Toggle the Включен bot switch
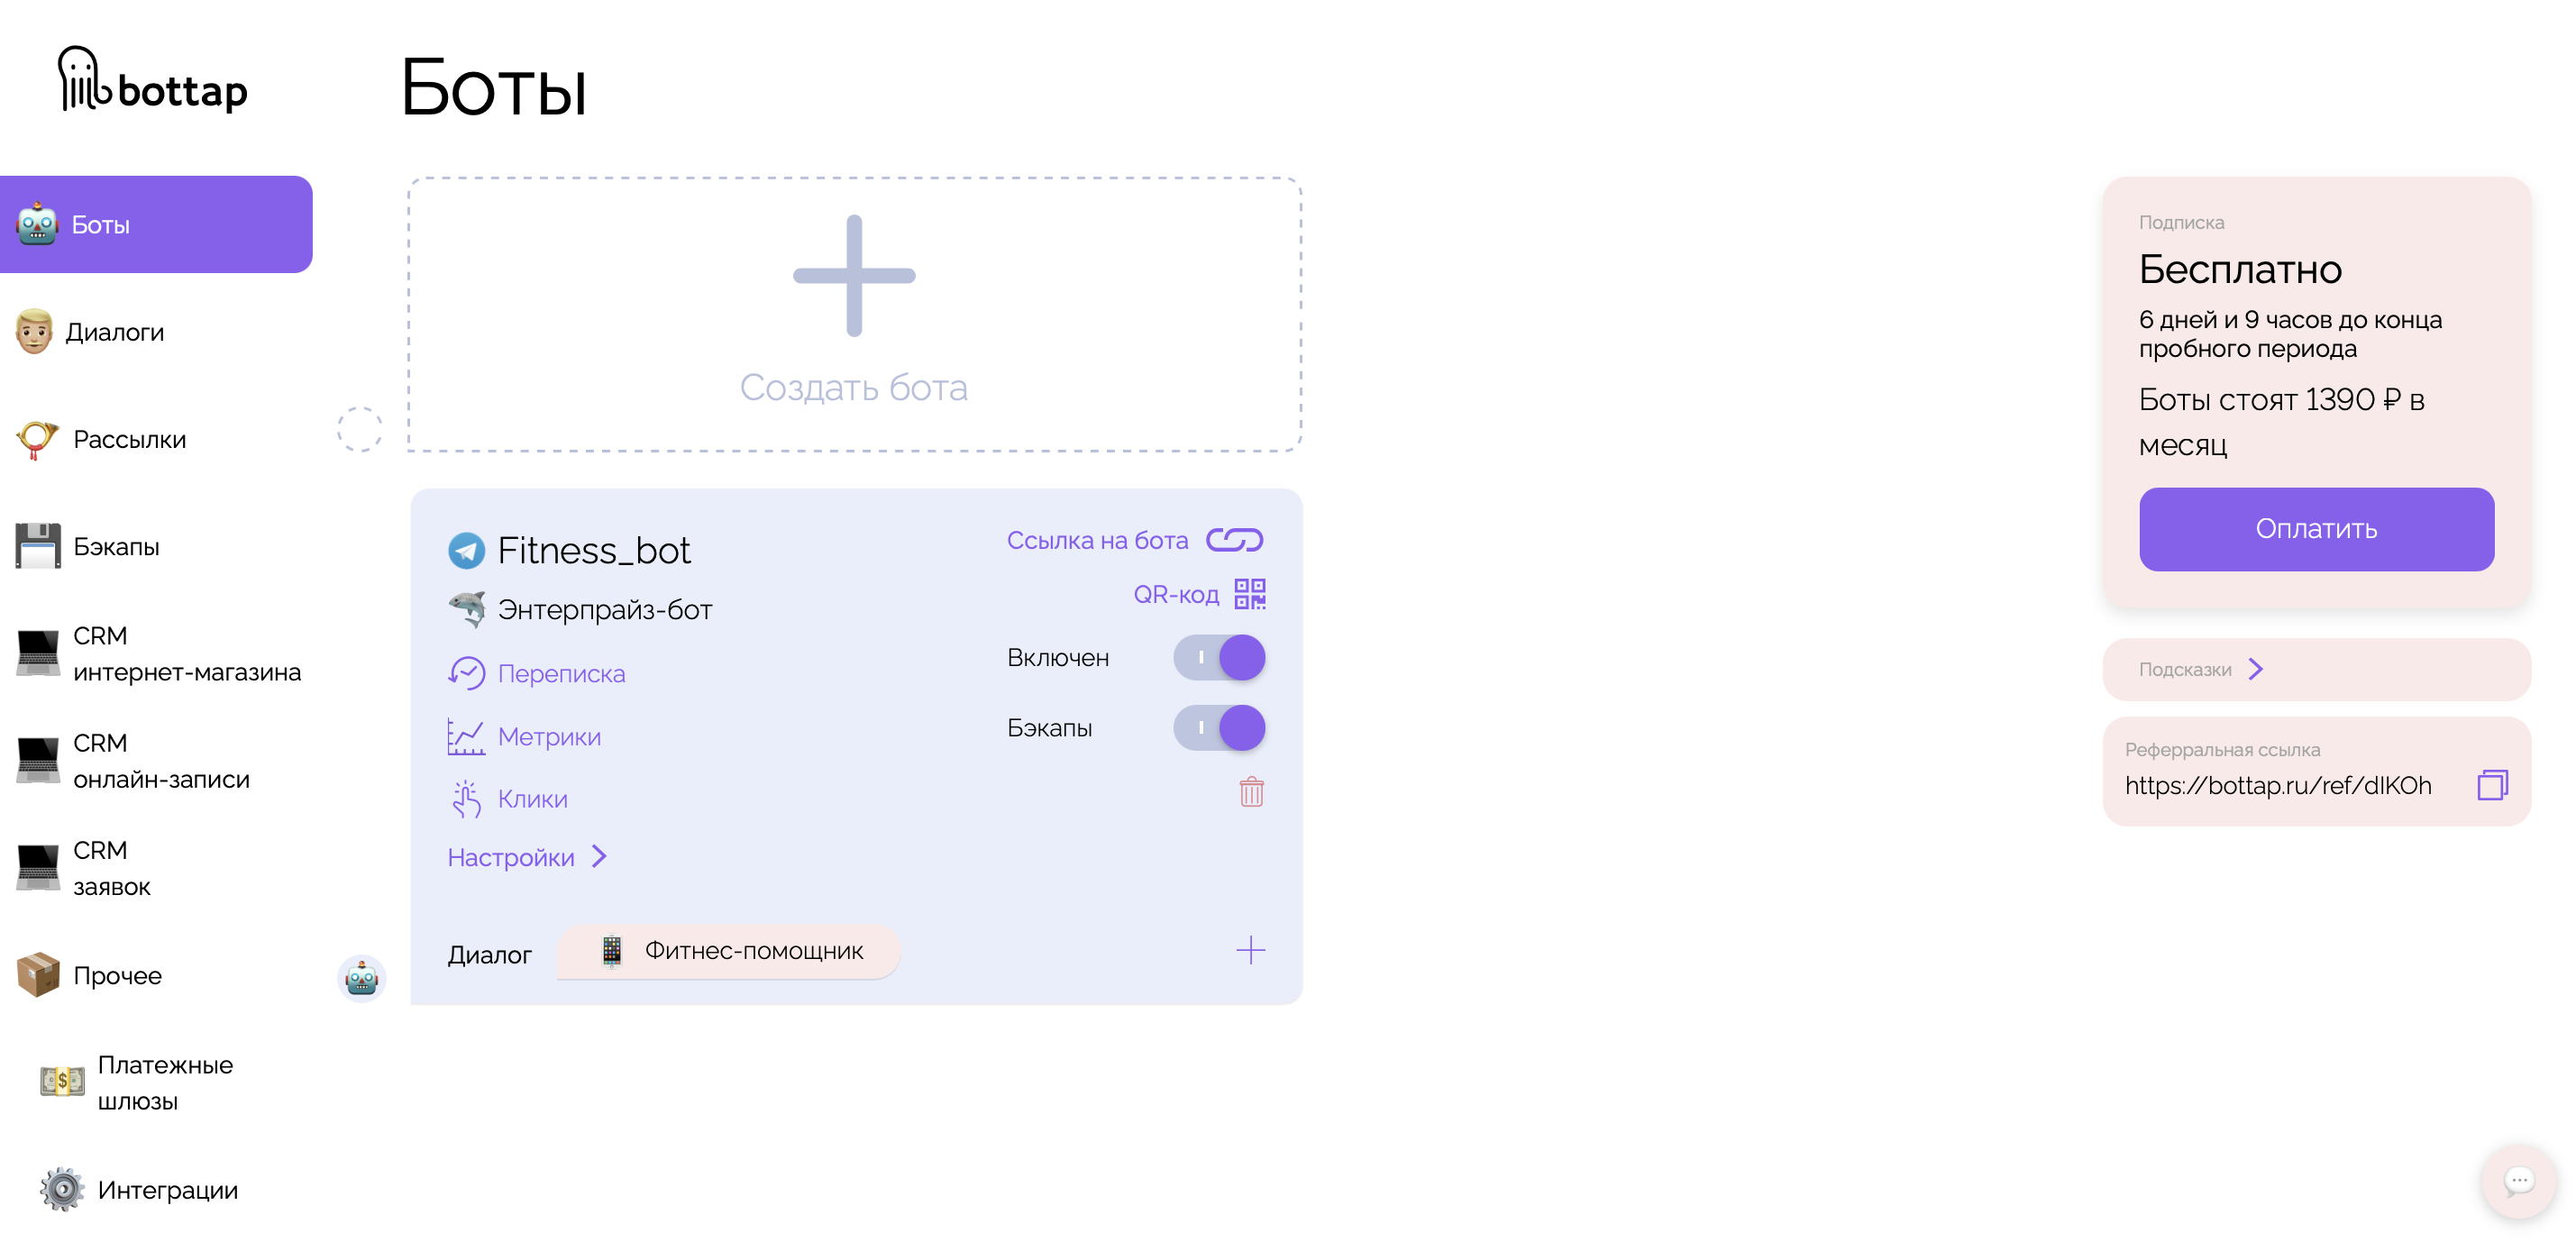Image resolution: width=2576 pixels, height=1242 pixels. pos(1219,658)
